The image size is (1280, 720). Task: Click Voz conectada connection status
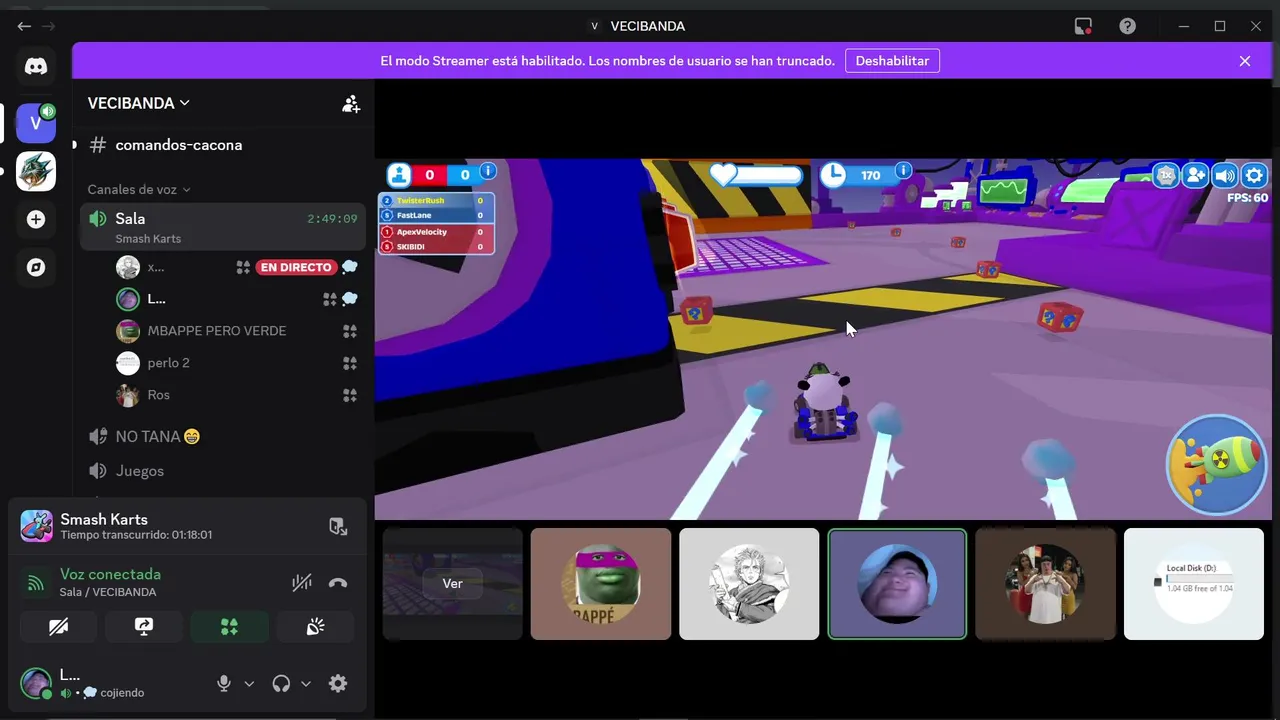point(110,574)
